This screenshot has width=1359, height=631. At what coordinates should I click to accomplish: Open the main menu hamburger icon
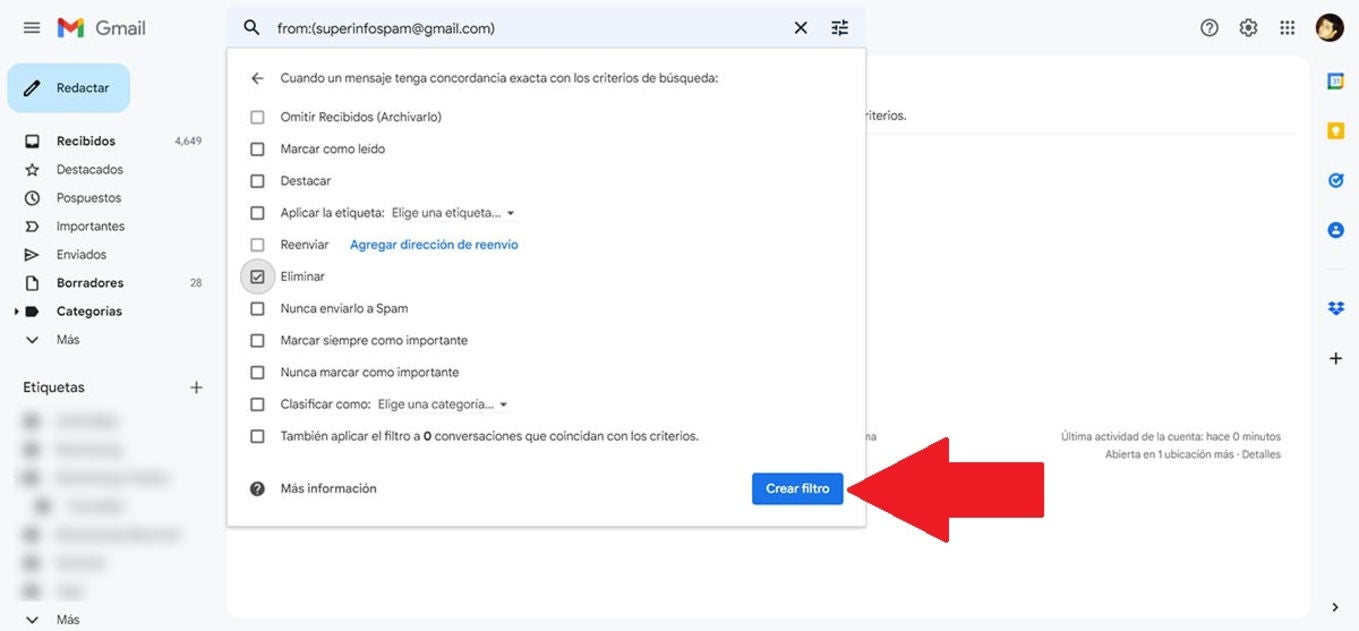(x=32, y=28)
